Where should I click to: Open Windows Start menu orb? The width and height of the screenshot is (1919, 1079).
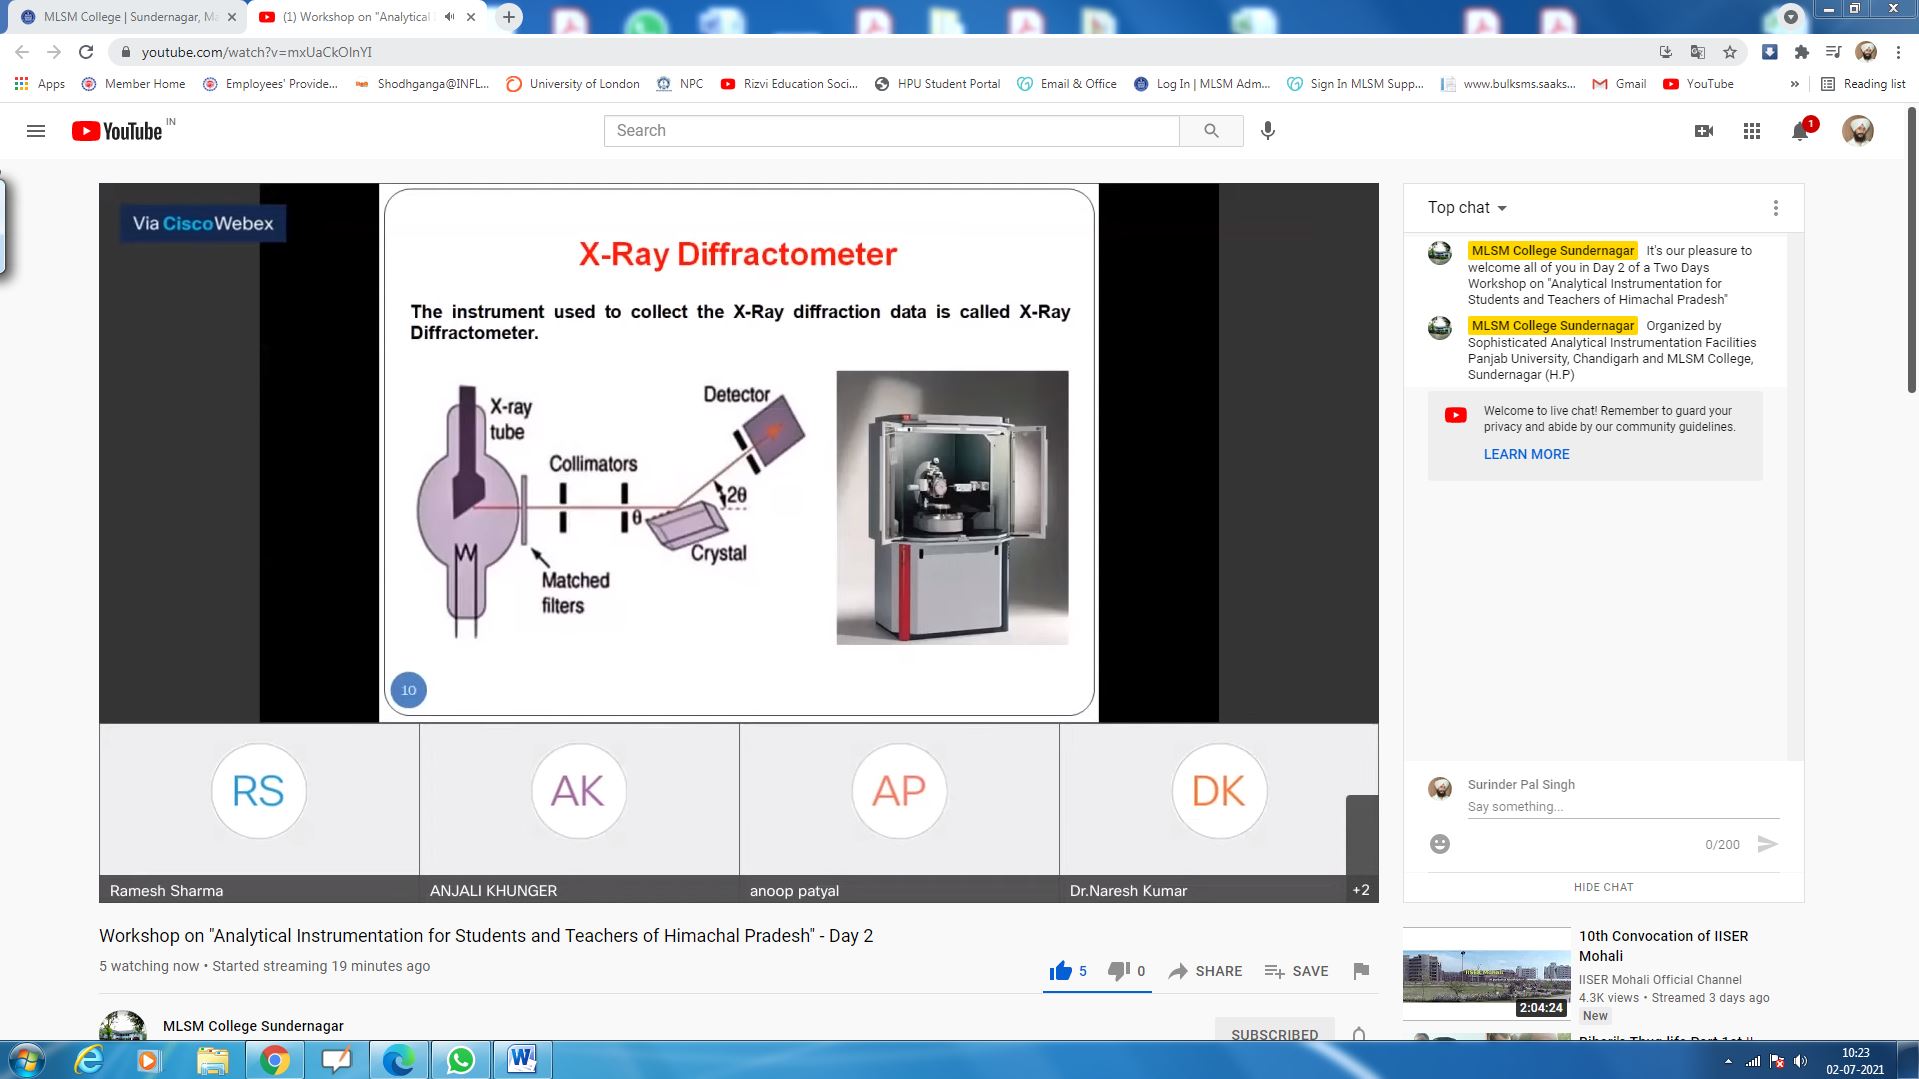tap(27, 1060)
